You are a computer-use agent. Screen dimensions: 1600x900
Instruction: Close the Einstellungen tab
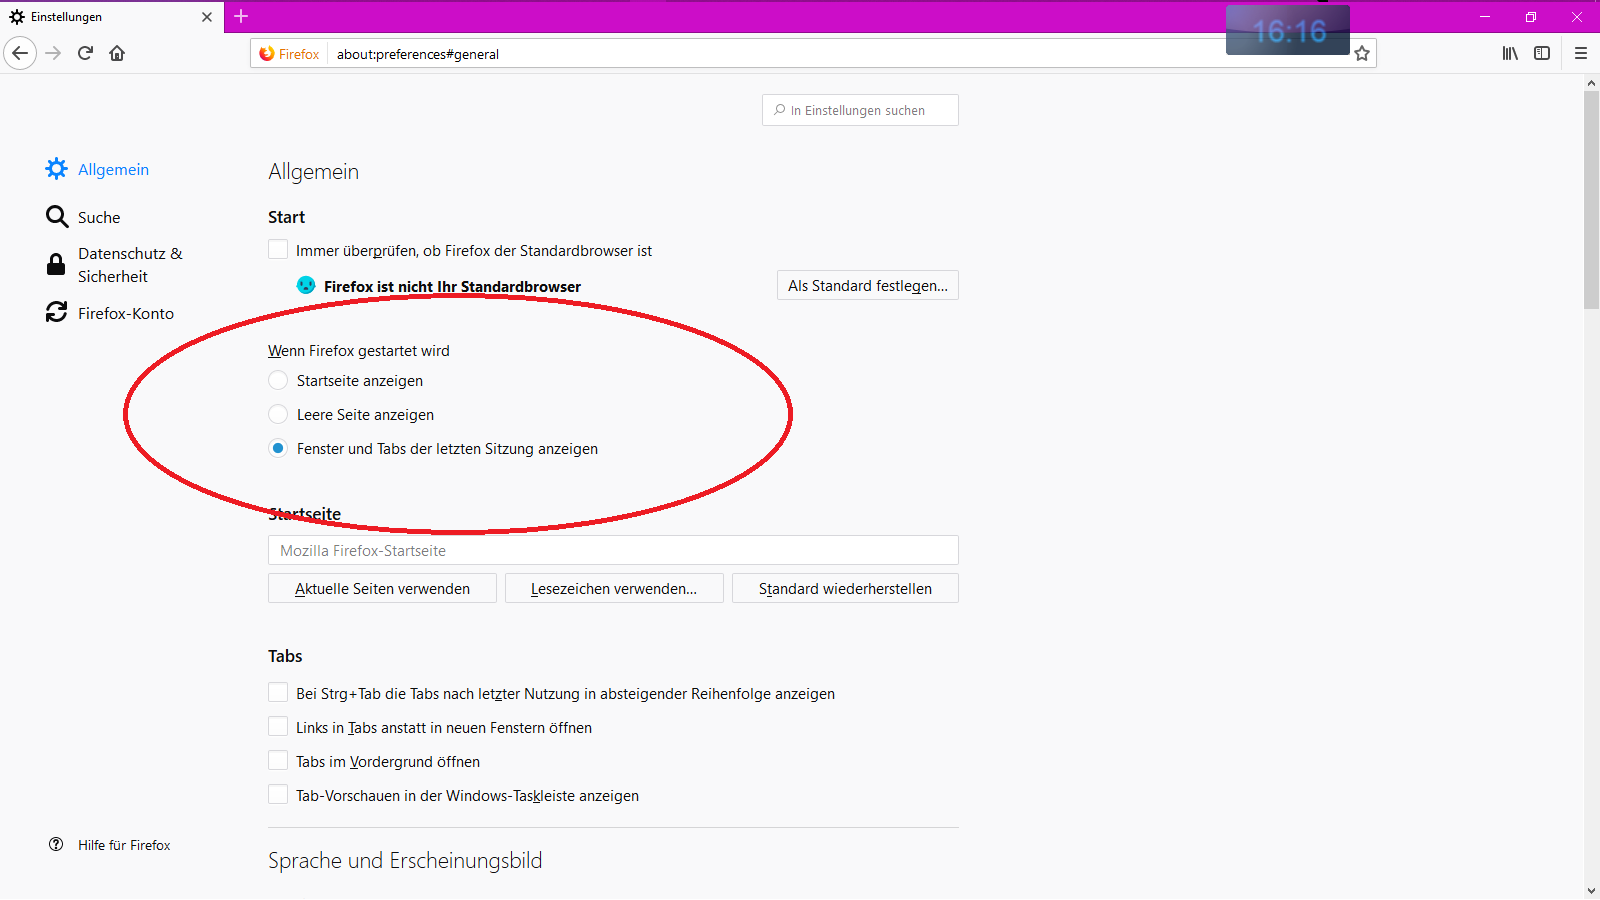click(x=207, y=17)
